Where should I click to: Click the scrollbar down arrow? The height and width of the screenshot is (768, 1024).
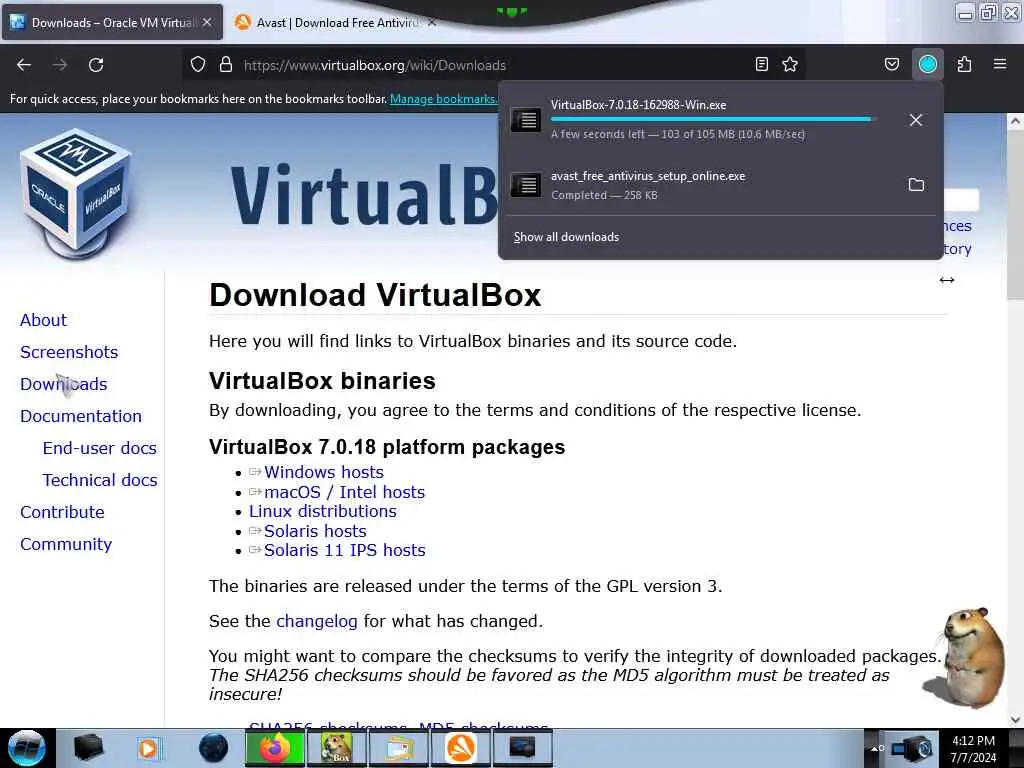(1015, 720)
